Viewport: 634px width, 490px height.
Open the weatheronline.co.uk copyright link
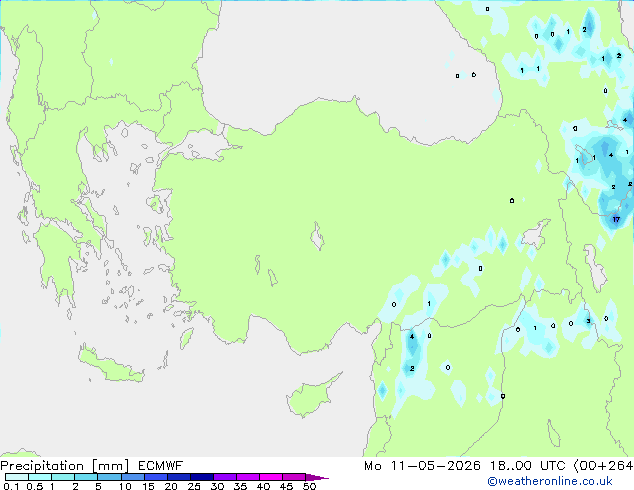[550, 481]
